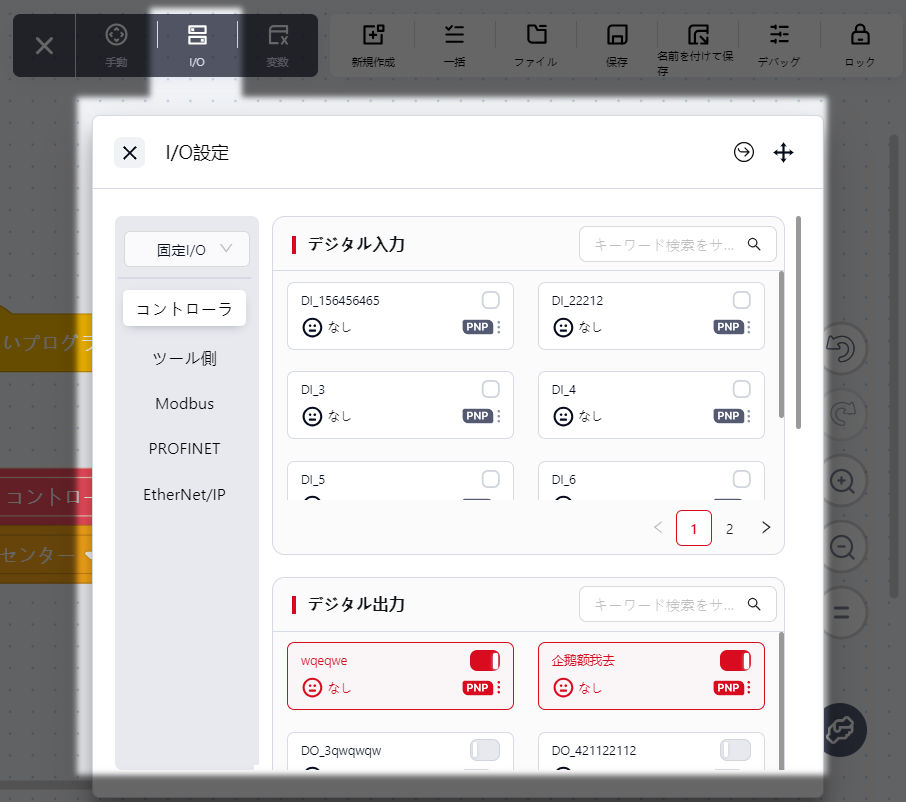Check the DI_156456465 checkbox
Screen dimensions: 906x802
[490, 300]
